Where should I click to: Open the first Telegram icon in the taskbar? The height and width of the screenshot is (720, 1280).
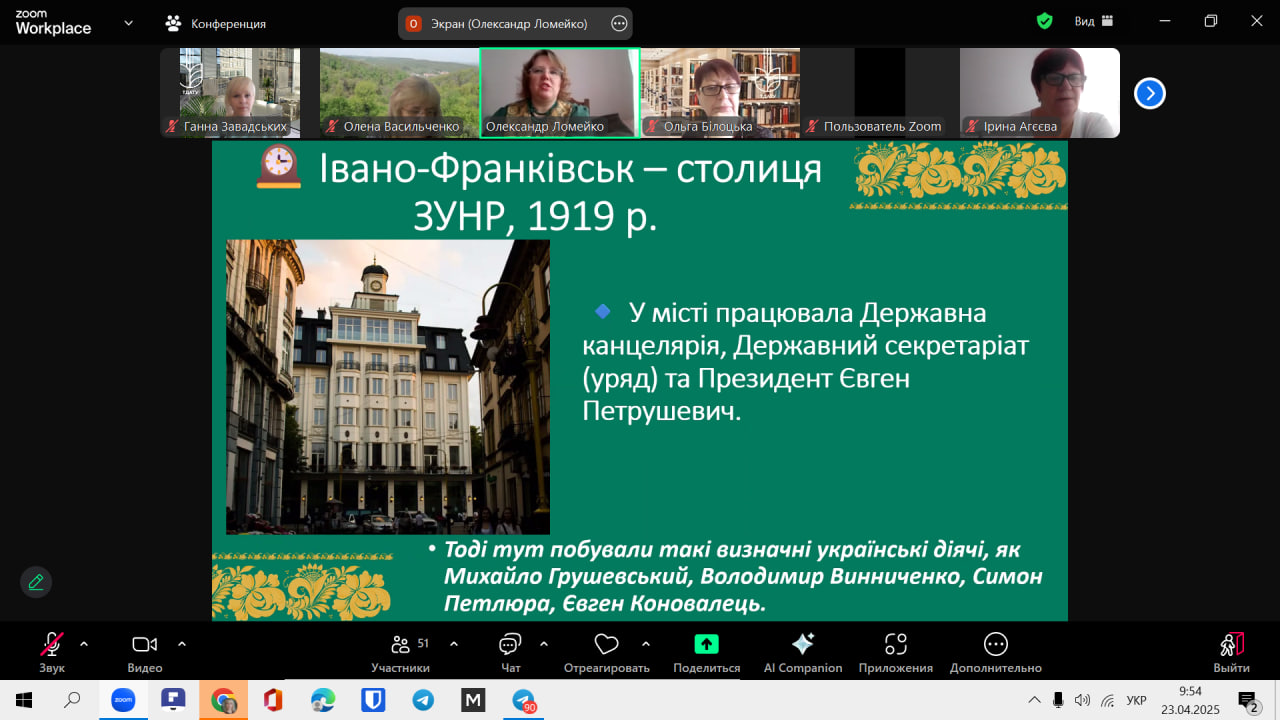pos(423,700)
